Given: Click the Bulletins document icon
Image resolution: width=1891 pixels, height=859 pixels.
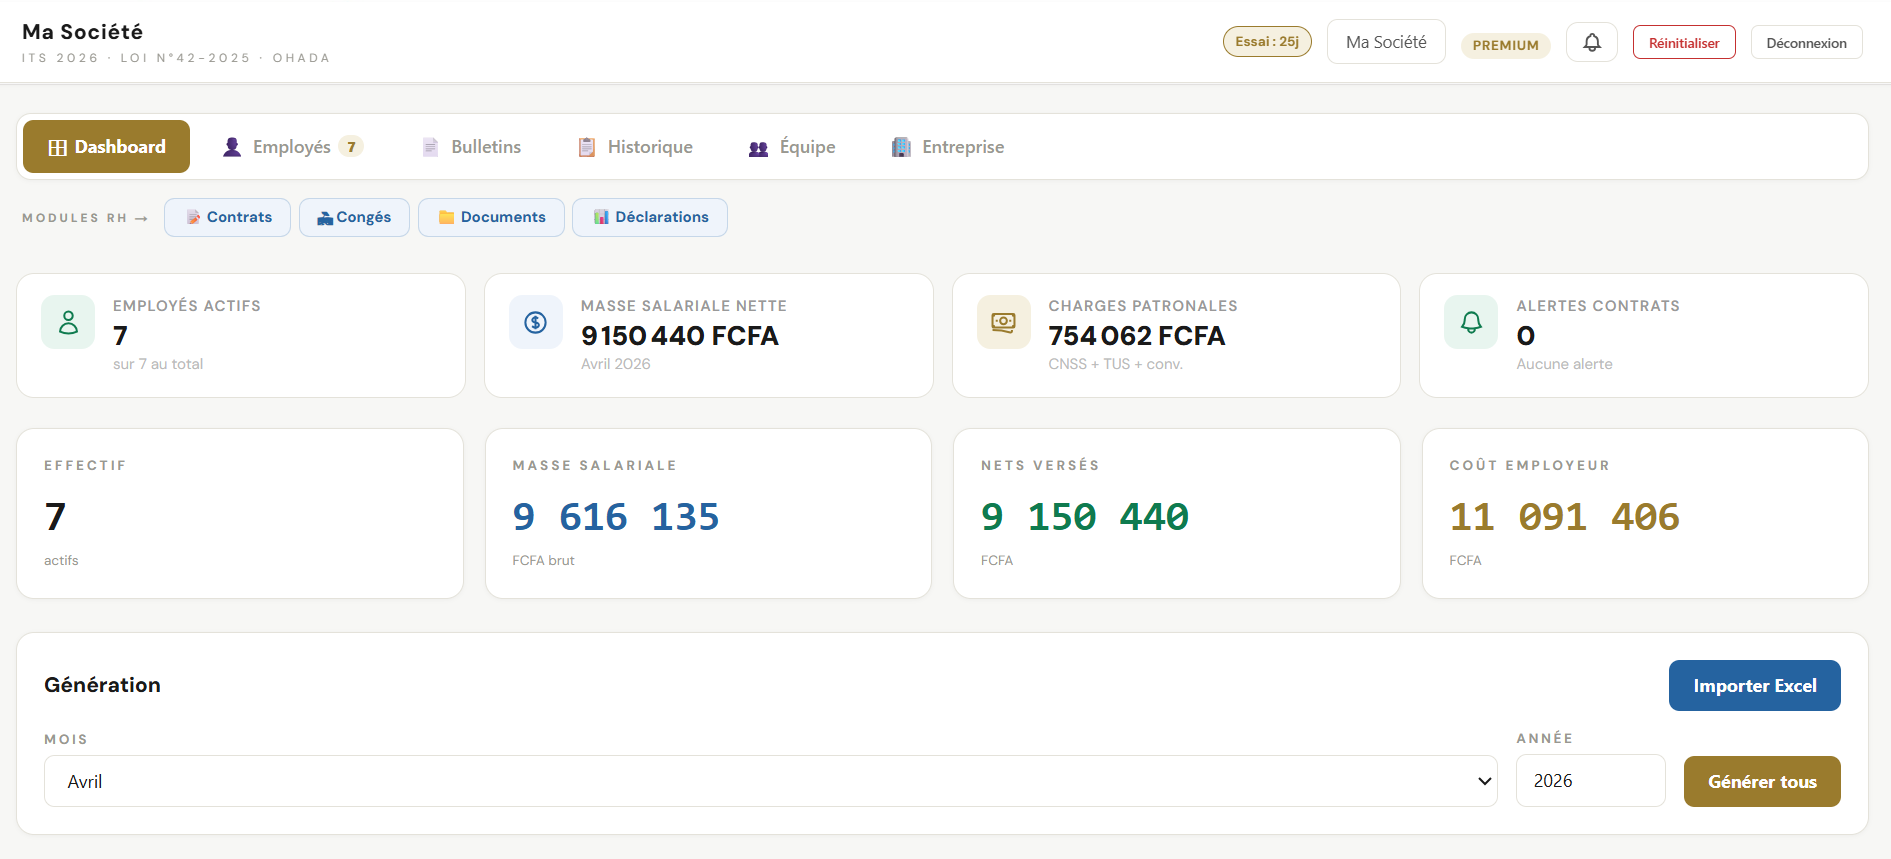Looking at the screenshot, I should pos(431,147).
